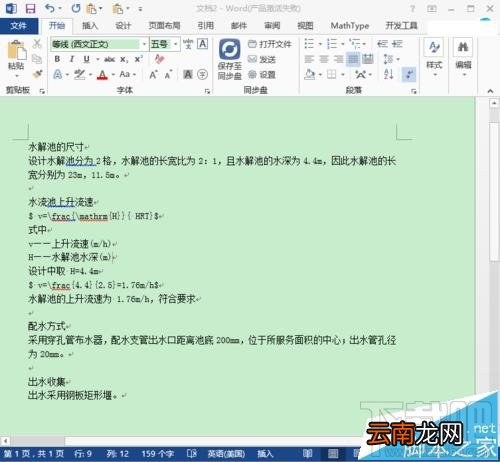Switch to 插入 ribbon tab
The width and height of the screenshot is (500, 462).
click(90, 26)
